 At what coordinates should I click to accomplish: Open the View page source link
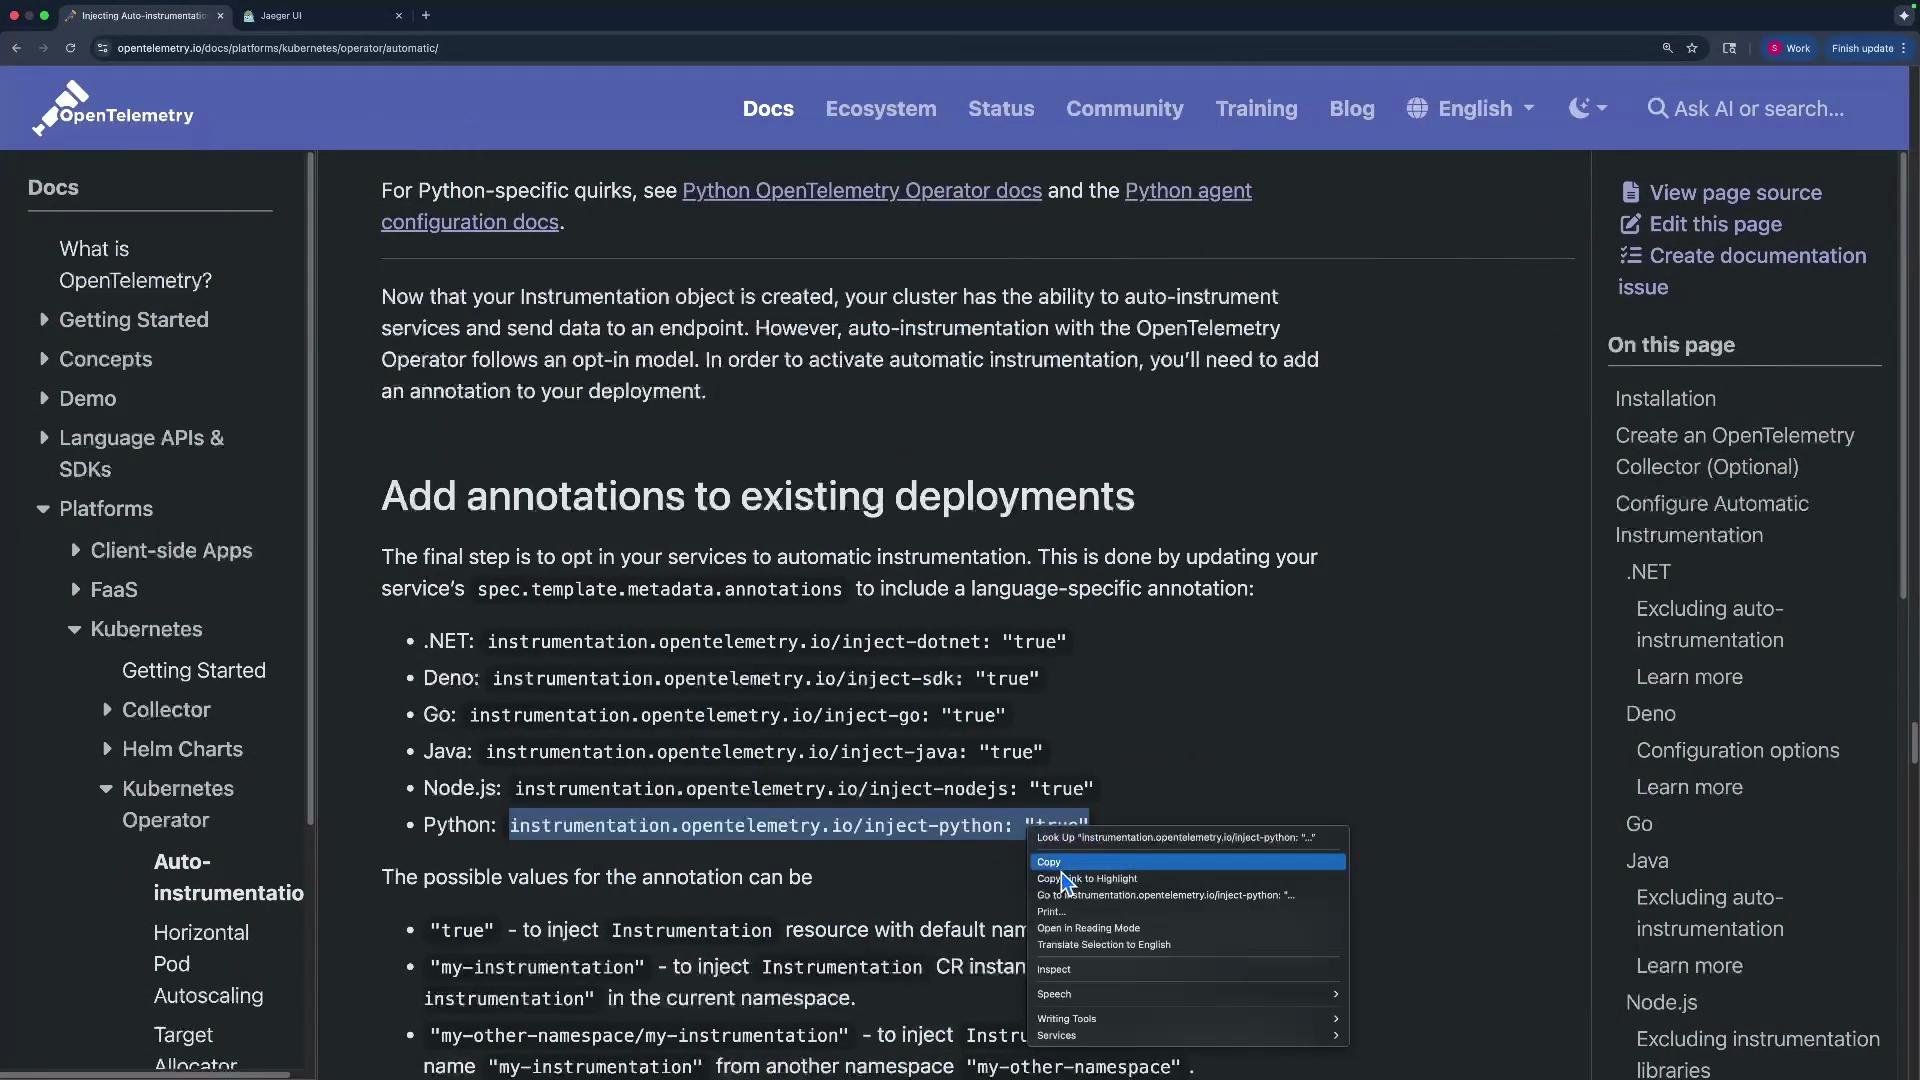1735,193
